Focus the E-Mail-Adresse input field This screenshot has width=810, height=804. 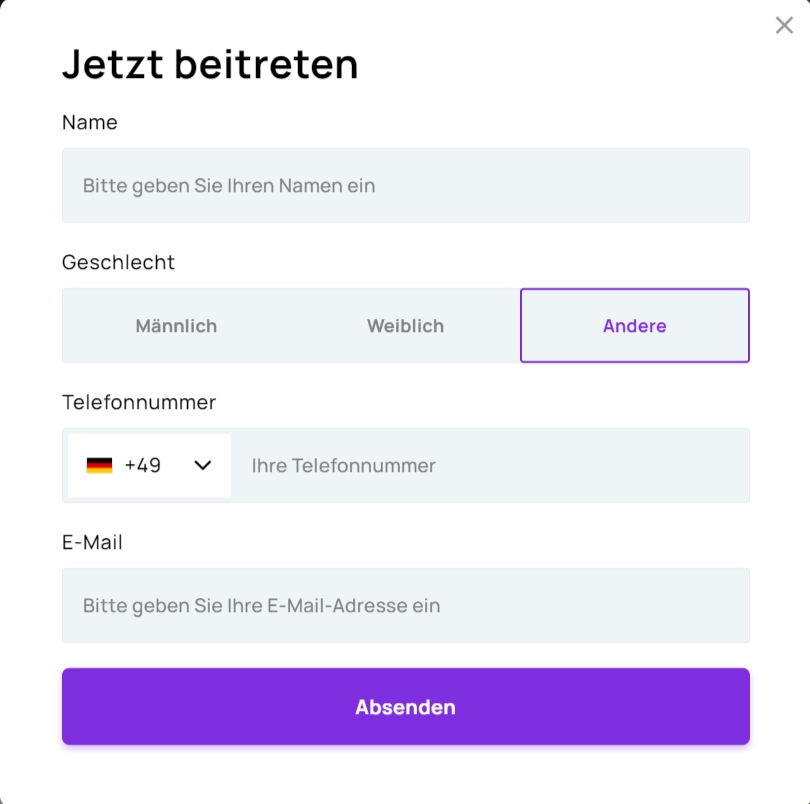pyautogui.click(x=406, y=606)
